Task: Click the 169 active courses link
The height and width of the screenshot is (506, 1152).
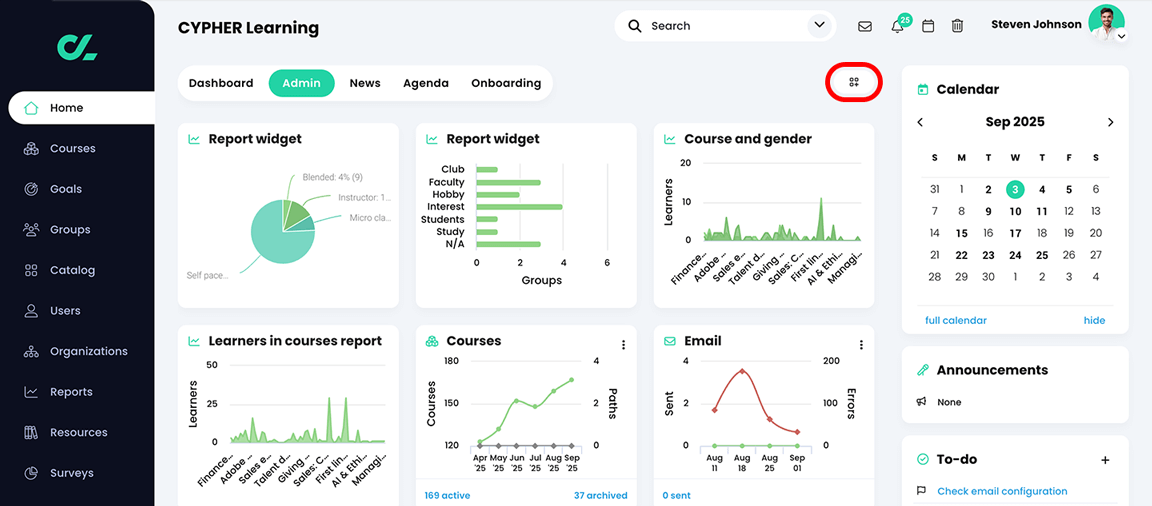Action: click(x=447, y=495)
